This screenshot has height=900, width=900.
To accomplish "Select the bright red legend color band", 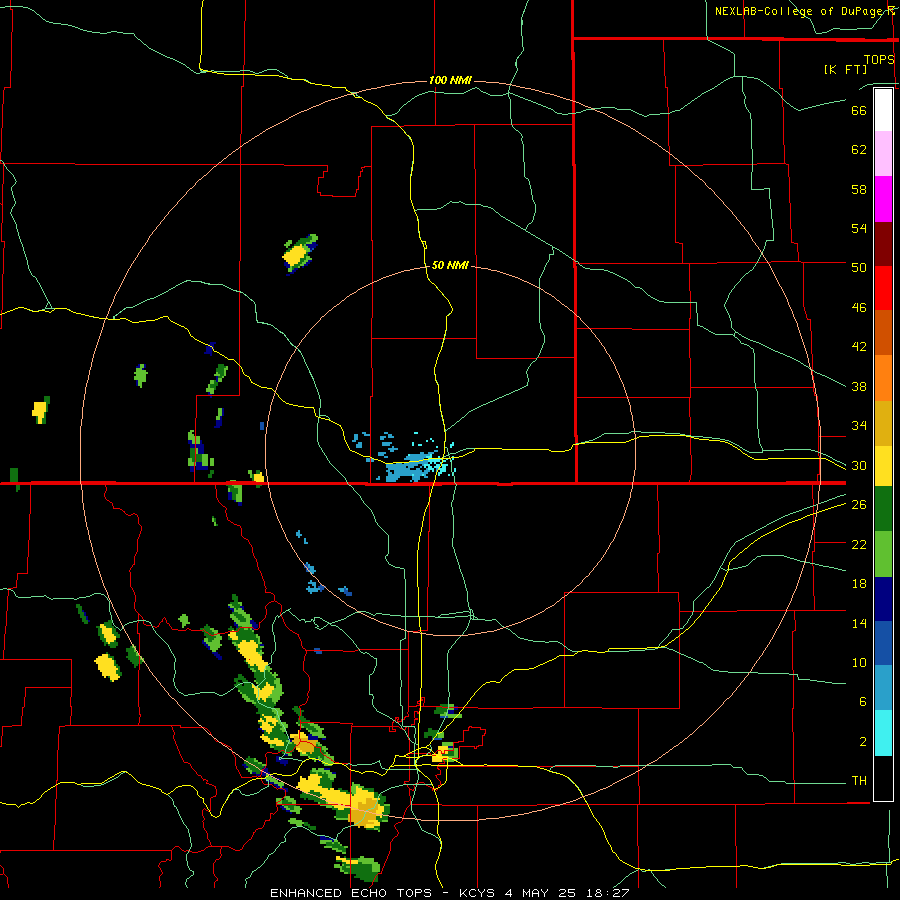I will [x=883, y=288].
